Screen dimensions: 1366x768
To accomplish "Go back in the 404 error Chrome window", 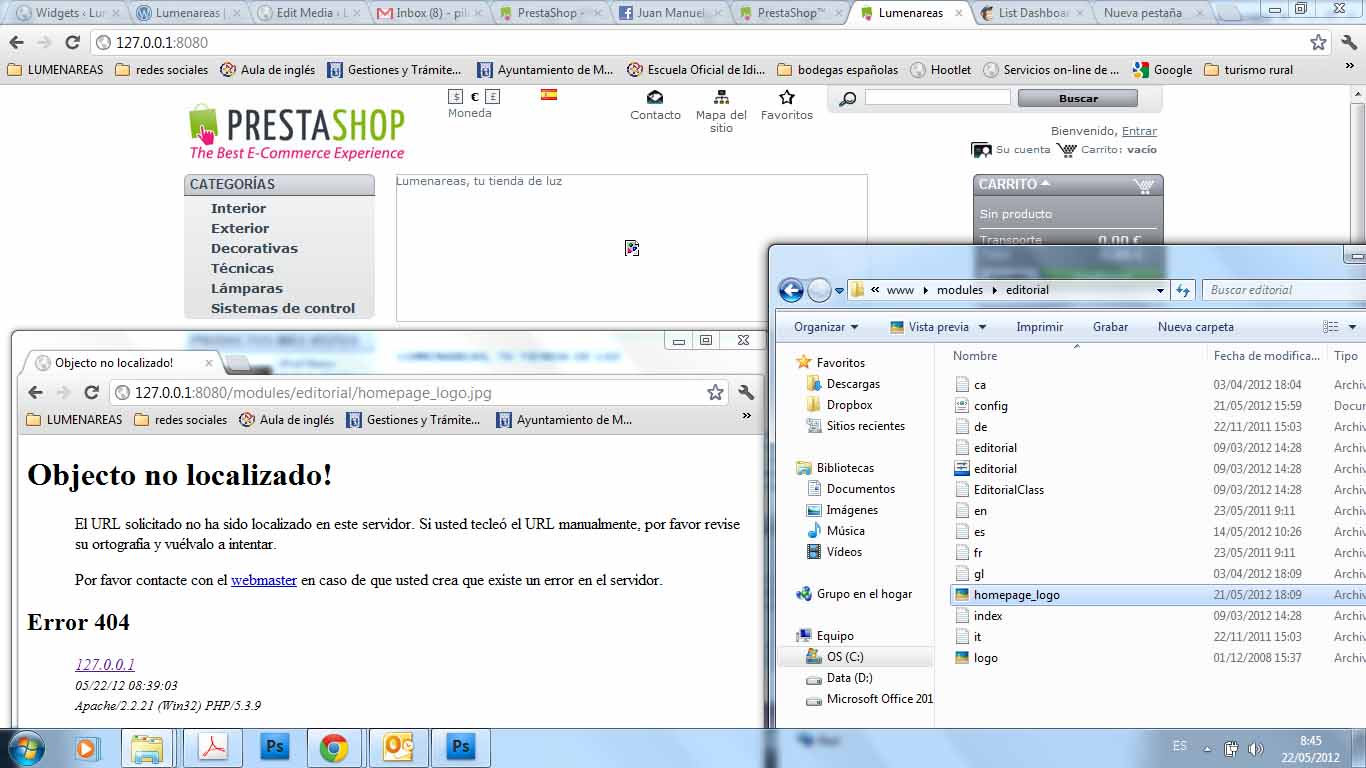I will [35, 393].
